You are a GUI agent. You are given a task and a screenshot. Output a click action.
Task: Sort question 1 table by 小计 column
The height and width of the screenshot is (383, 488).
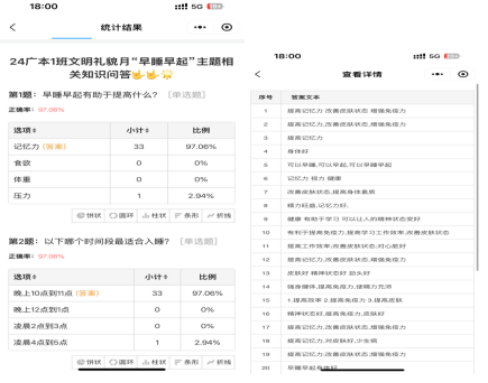click(x=138, y=130)
